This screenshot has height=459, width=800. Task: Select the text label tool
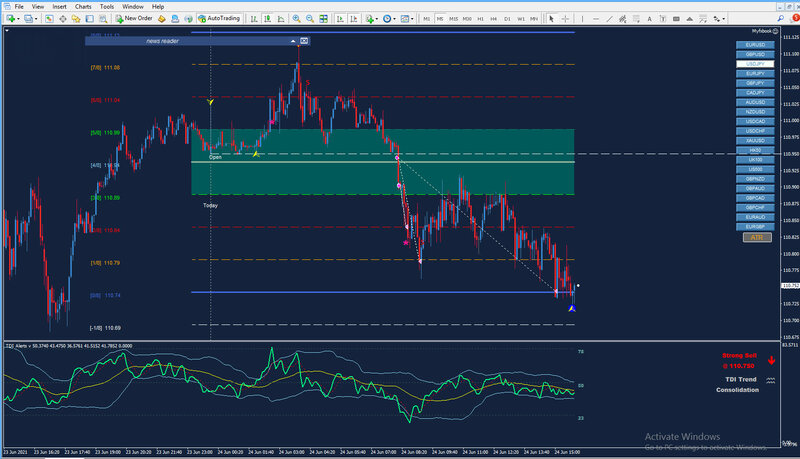663,19
